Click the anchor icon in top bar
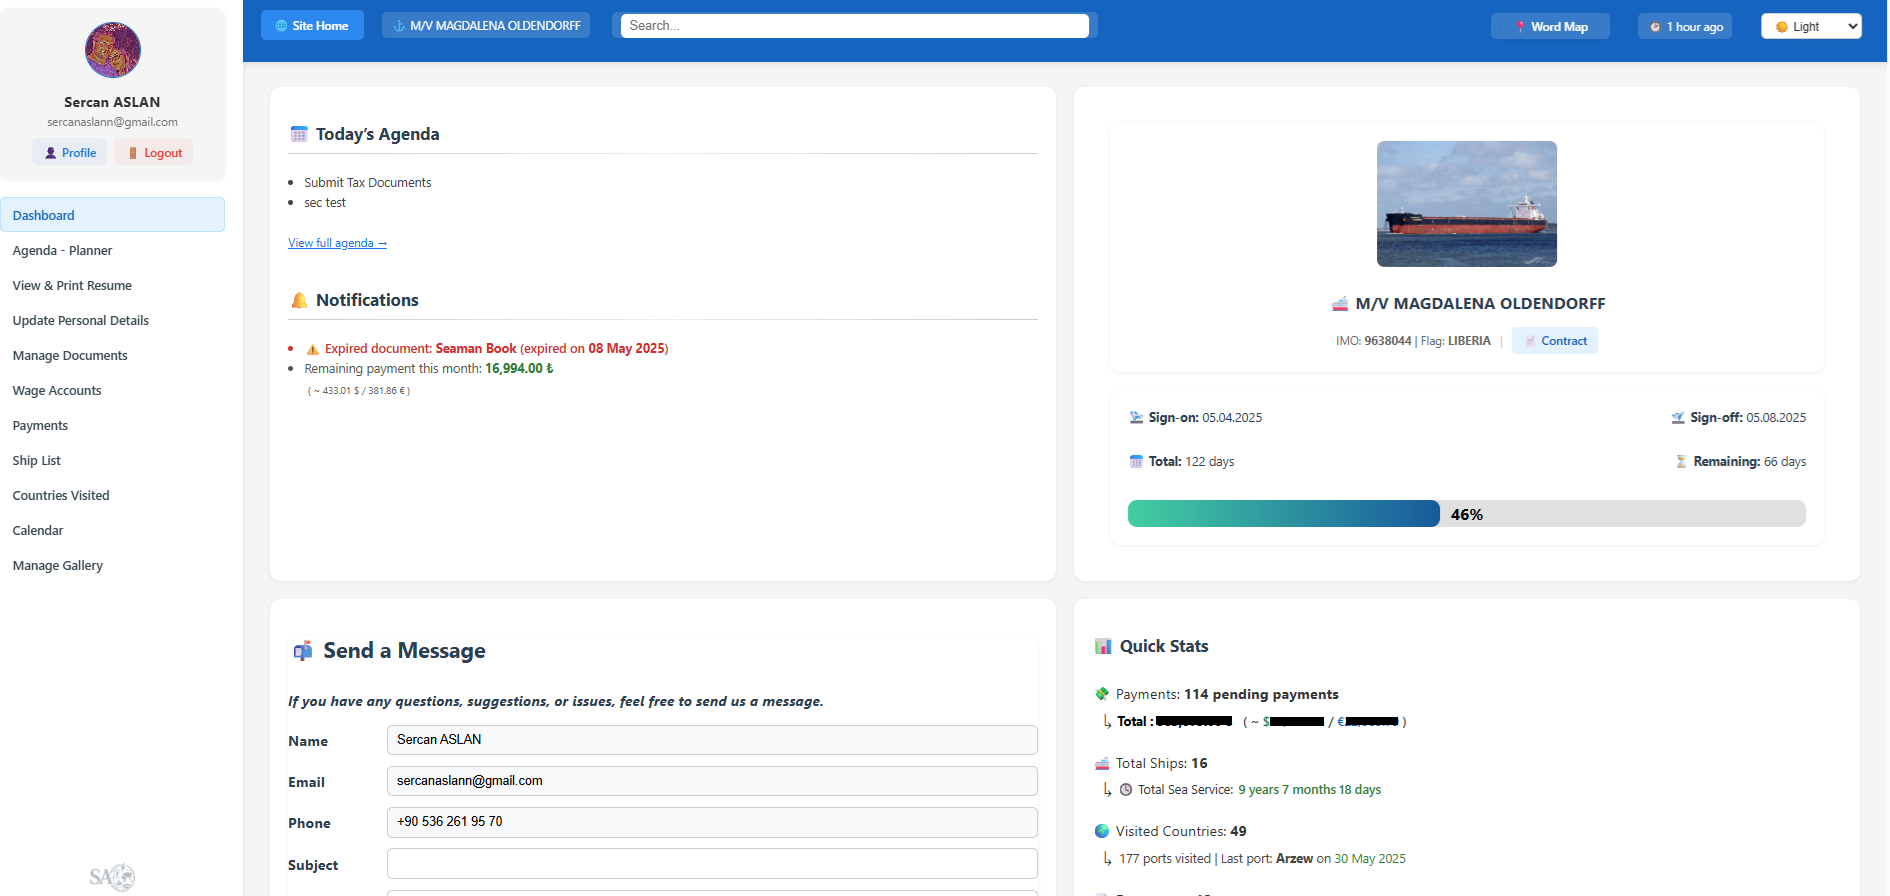Image resolution: width=1890 pixels, height=896 pixels. pos(399,26)
